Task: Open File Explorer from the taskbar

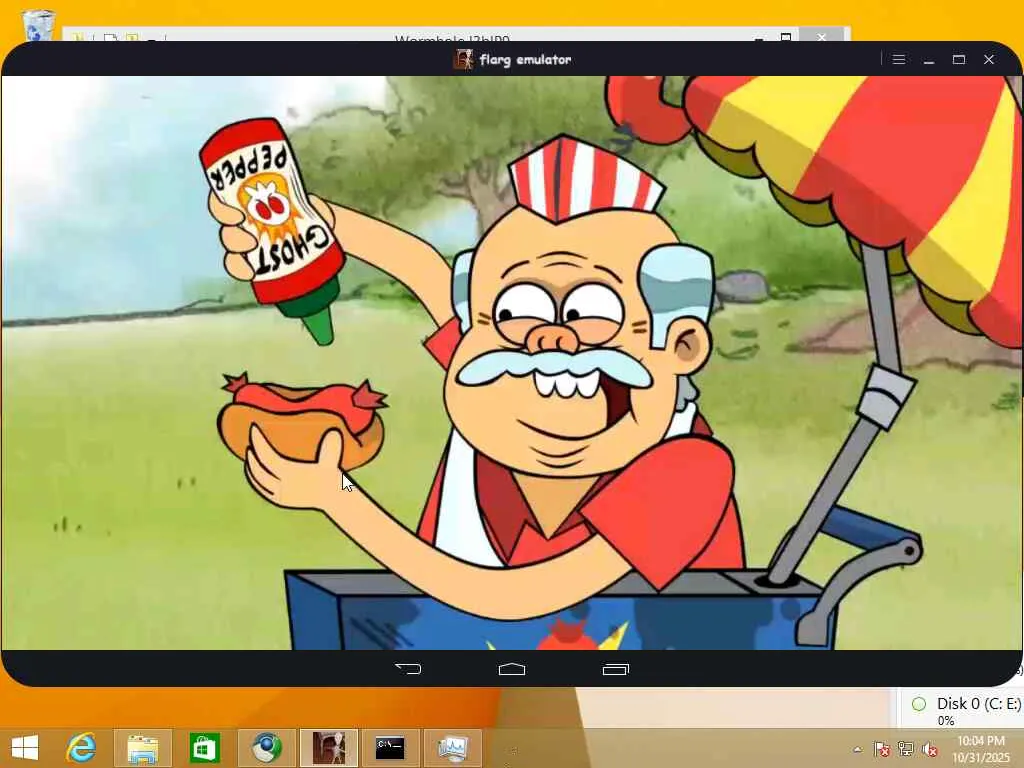Action: 142,748
